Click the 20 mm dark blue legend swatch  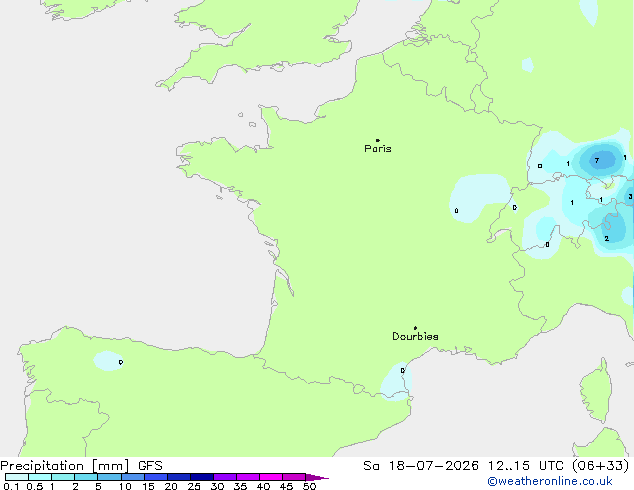pyautogui.click(x=179, y=477)
